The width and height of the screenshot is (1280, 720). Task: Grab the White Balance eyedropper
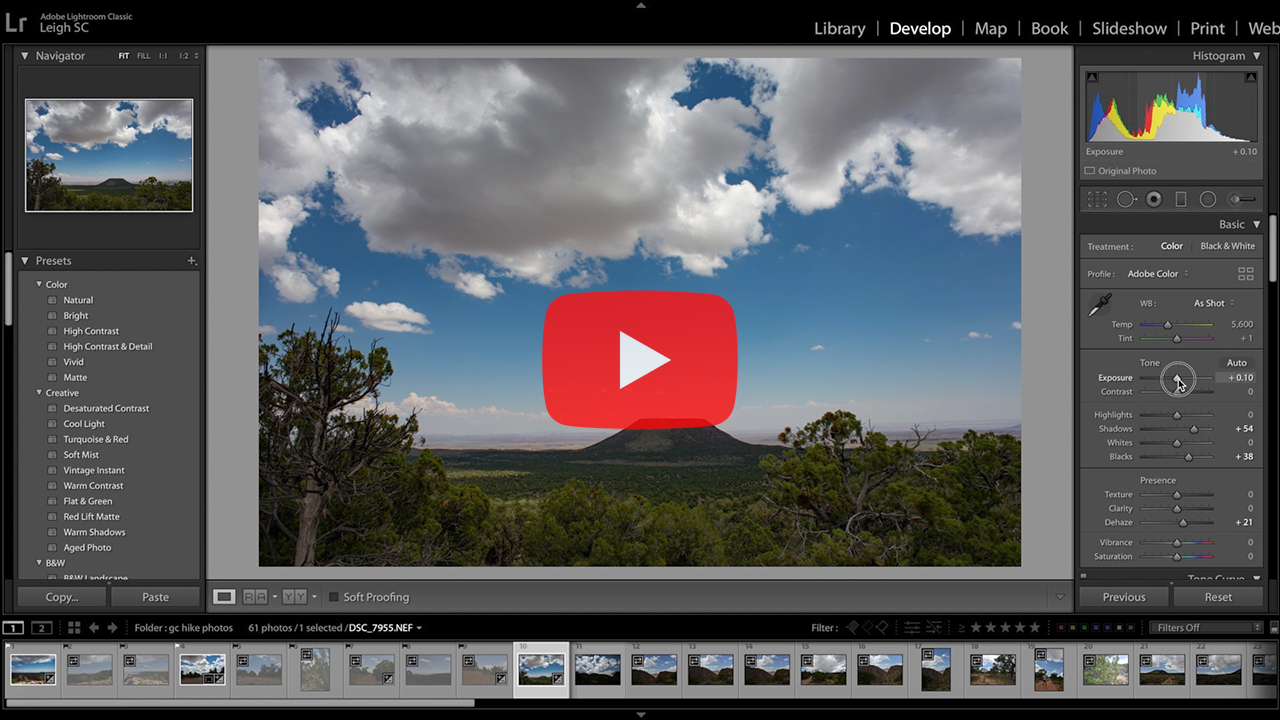1099,306
